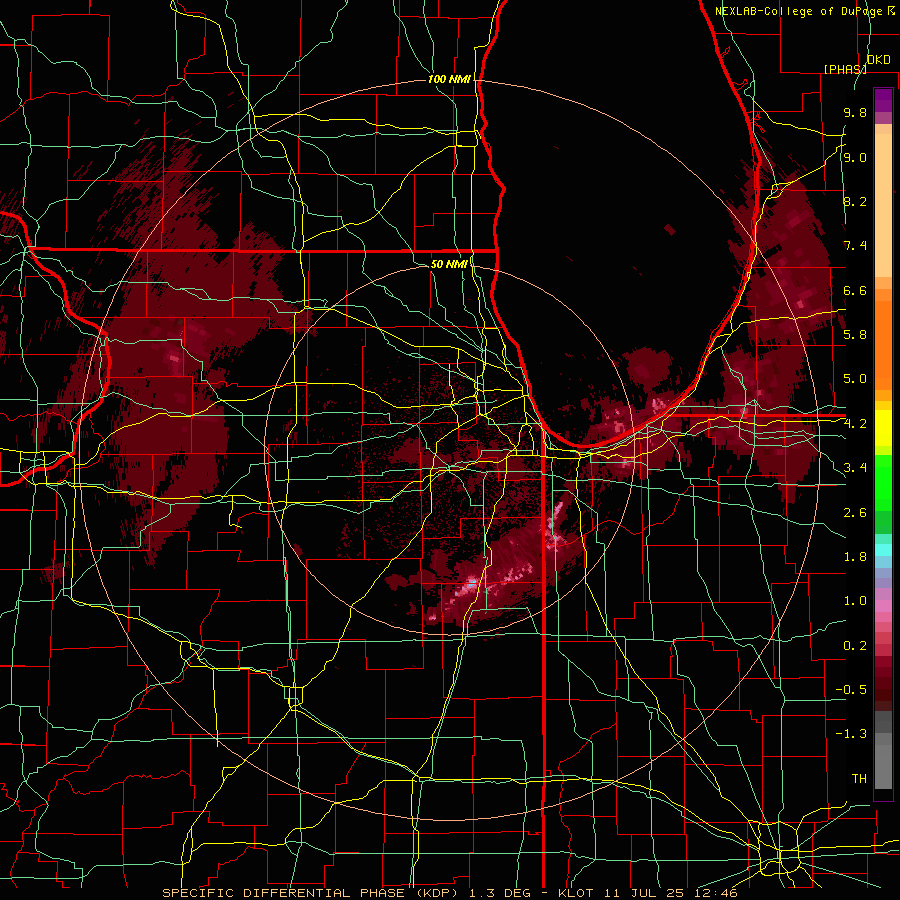Click the DKD label above the legend

pos(878,60)
